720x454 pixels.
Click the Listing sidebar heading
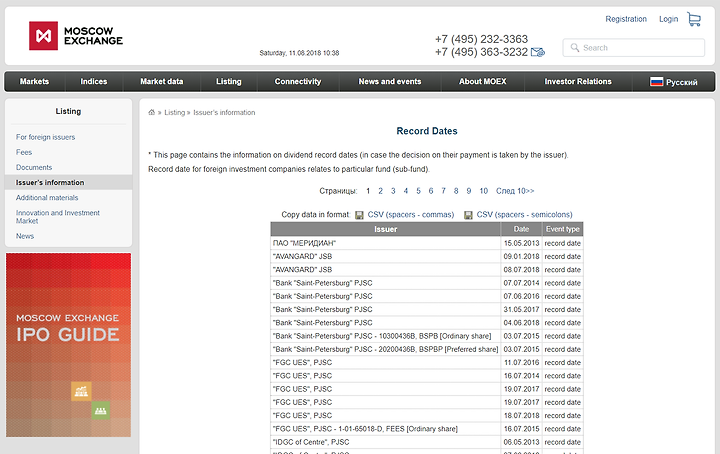point(68,112)
